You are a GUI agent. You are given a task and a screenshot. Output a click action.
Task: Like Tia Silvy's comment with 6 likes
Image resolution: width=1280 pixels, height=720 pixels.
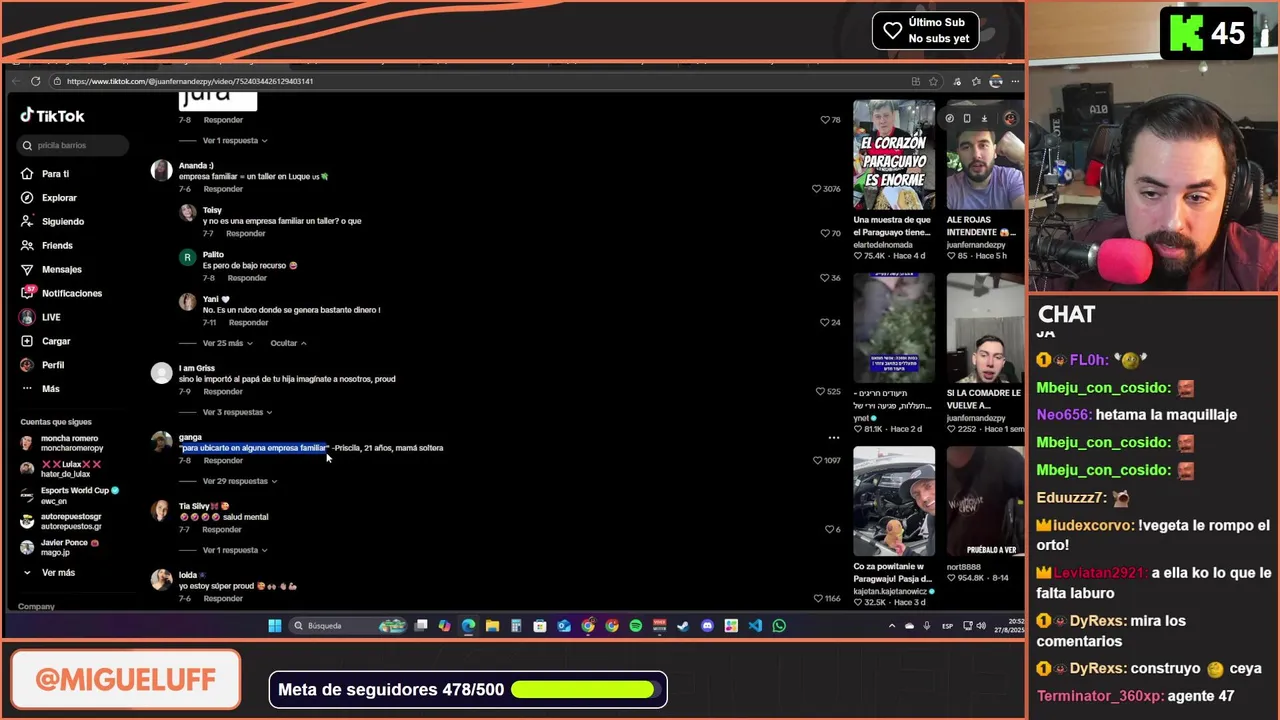[x=829, y=529]
